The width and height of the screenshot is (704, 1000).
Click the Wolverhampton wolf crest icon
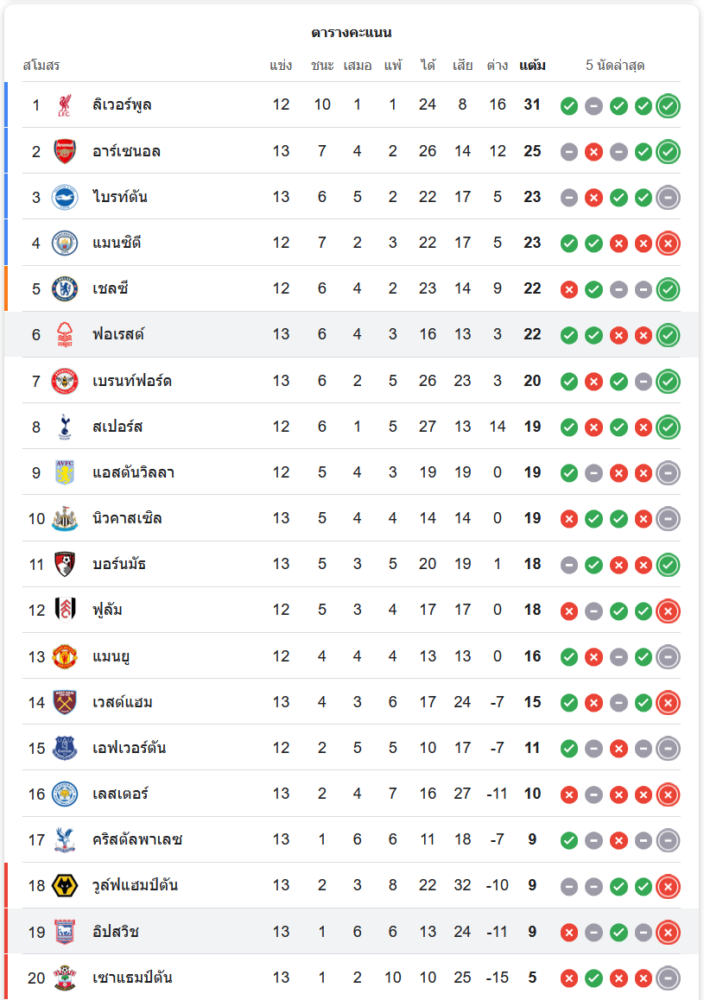click(x=65, y=885)
